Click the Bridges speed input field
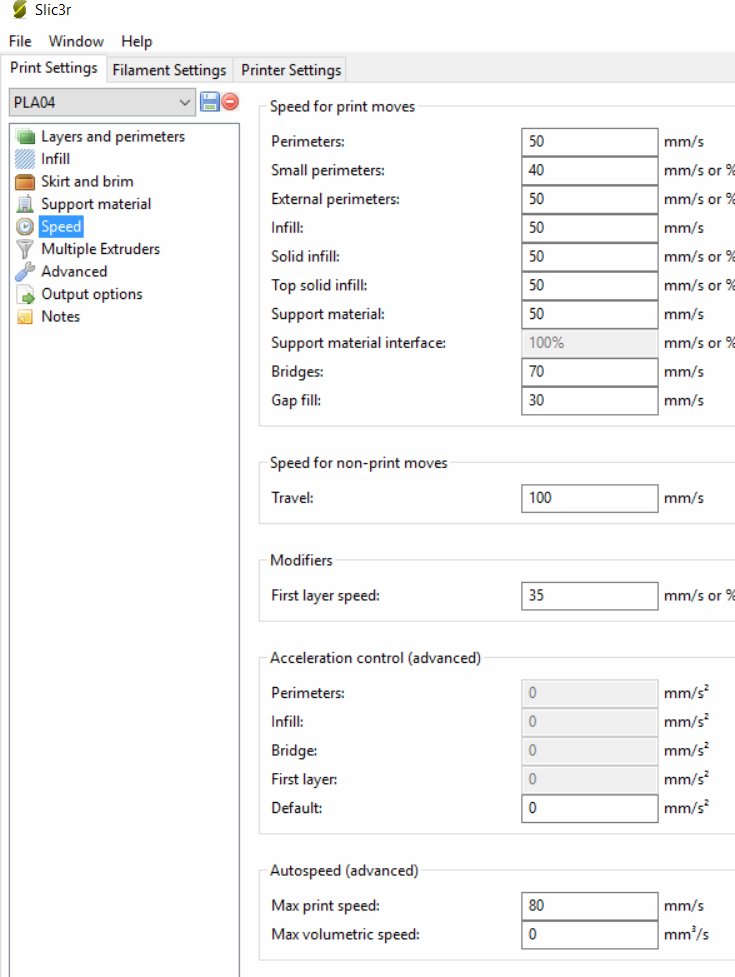Image resolution: width=735 pixels, height=977 pixels. 589,372
